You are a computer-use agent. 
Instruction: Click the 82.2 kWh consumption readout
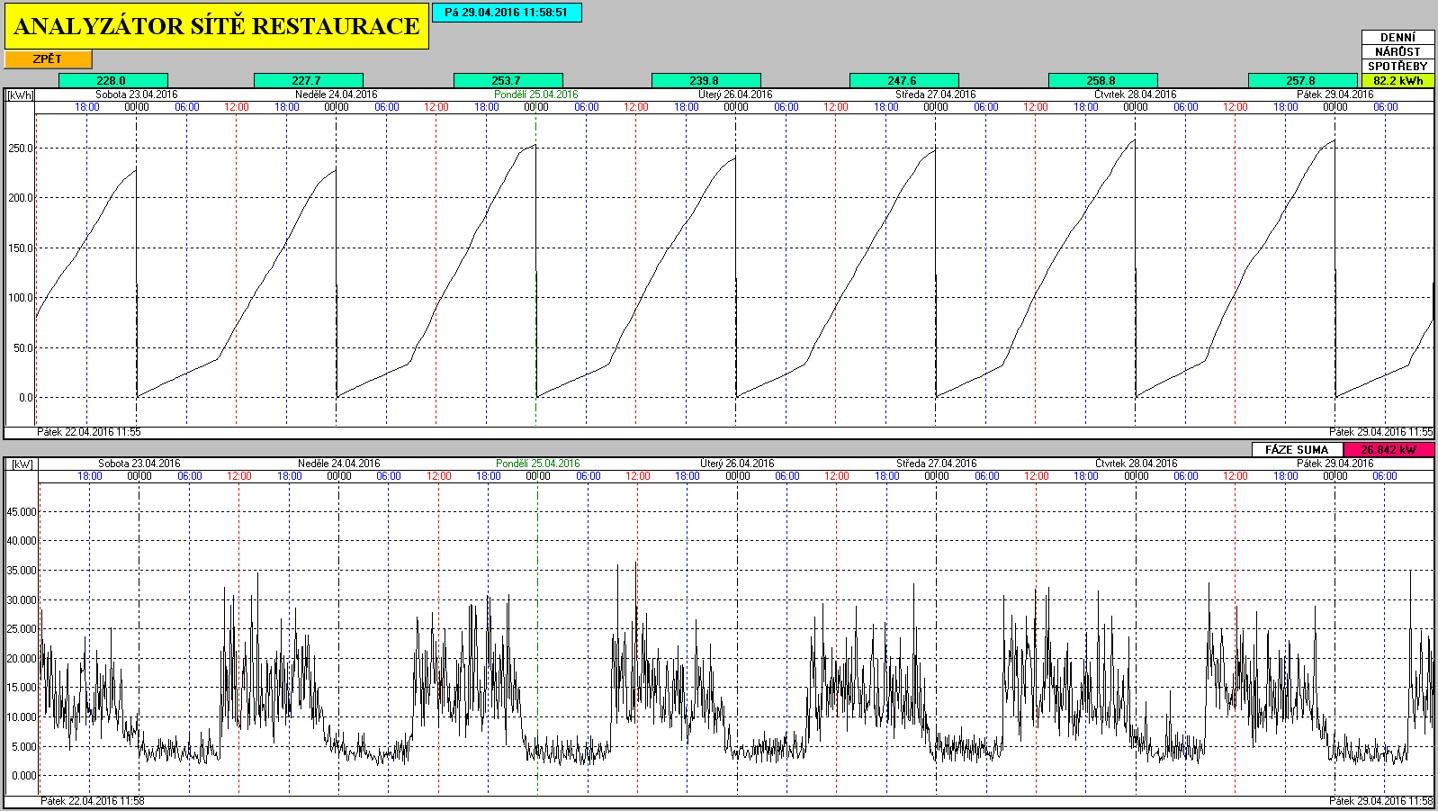[1398, 80]
